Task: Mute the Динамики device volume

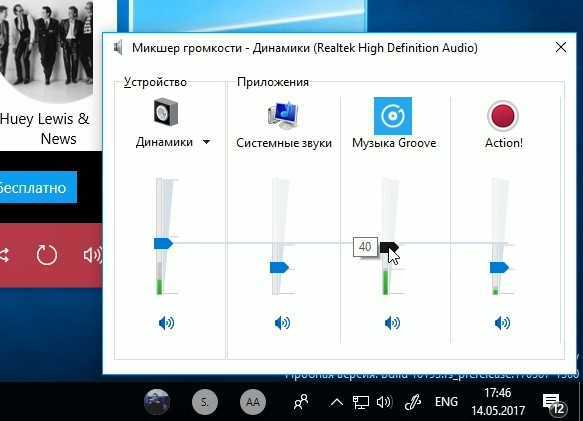Action: [166, 323]
